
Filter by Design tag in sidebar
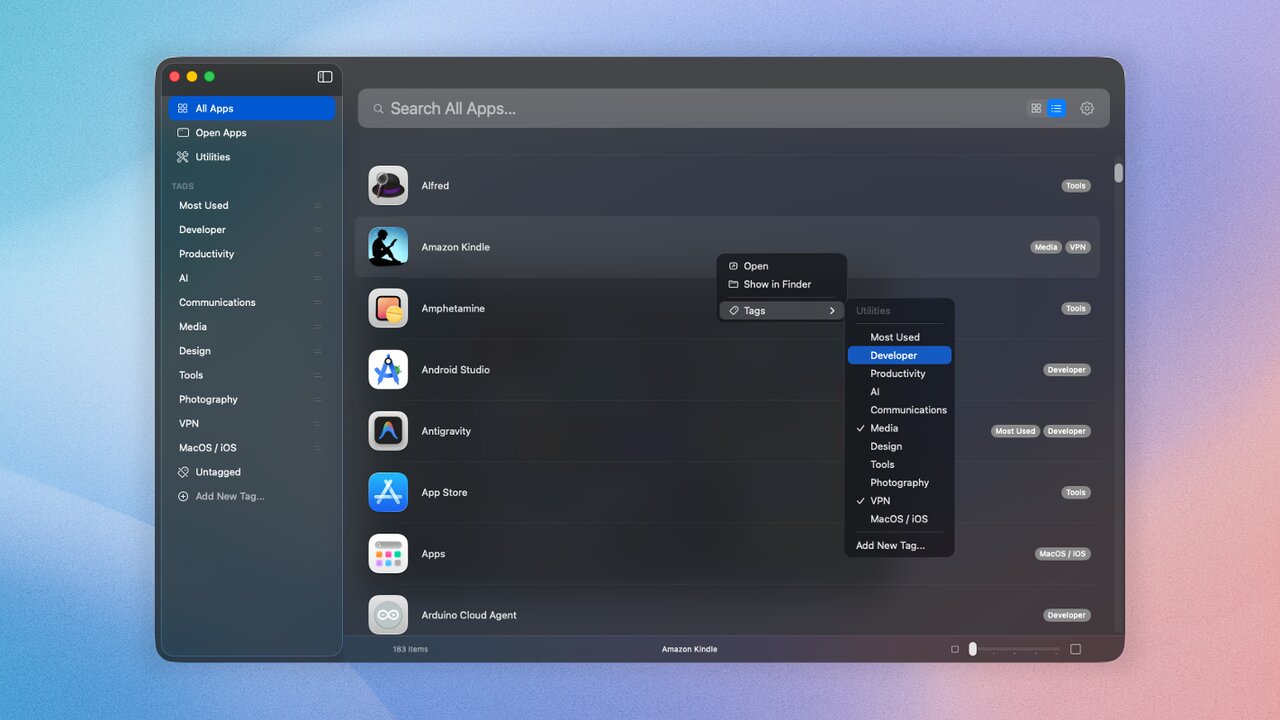[x=252, y=351]
